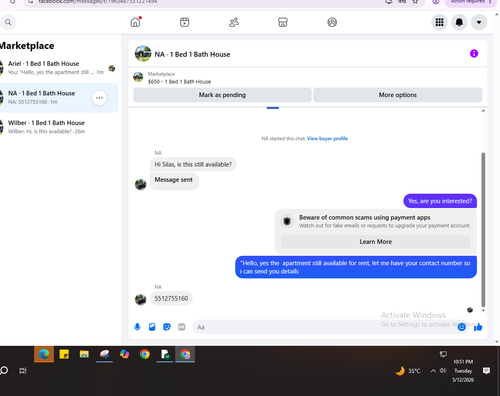Open the Facebook Home feed icon
The height and width of the screenshot is (396, 500).
click(135, 22)
